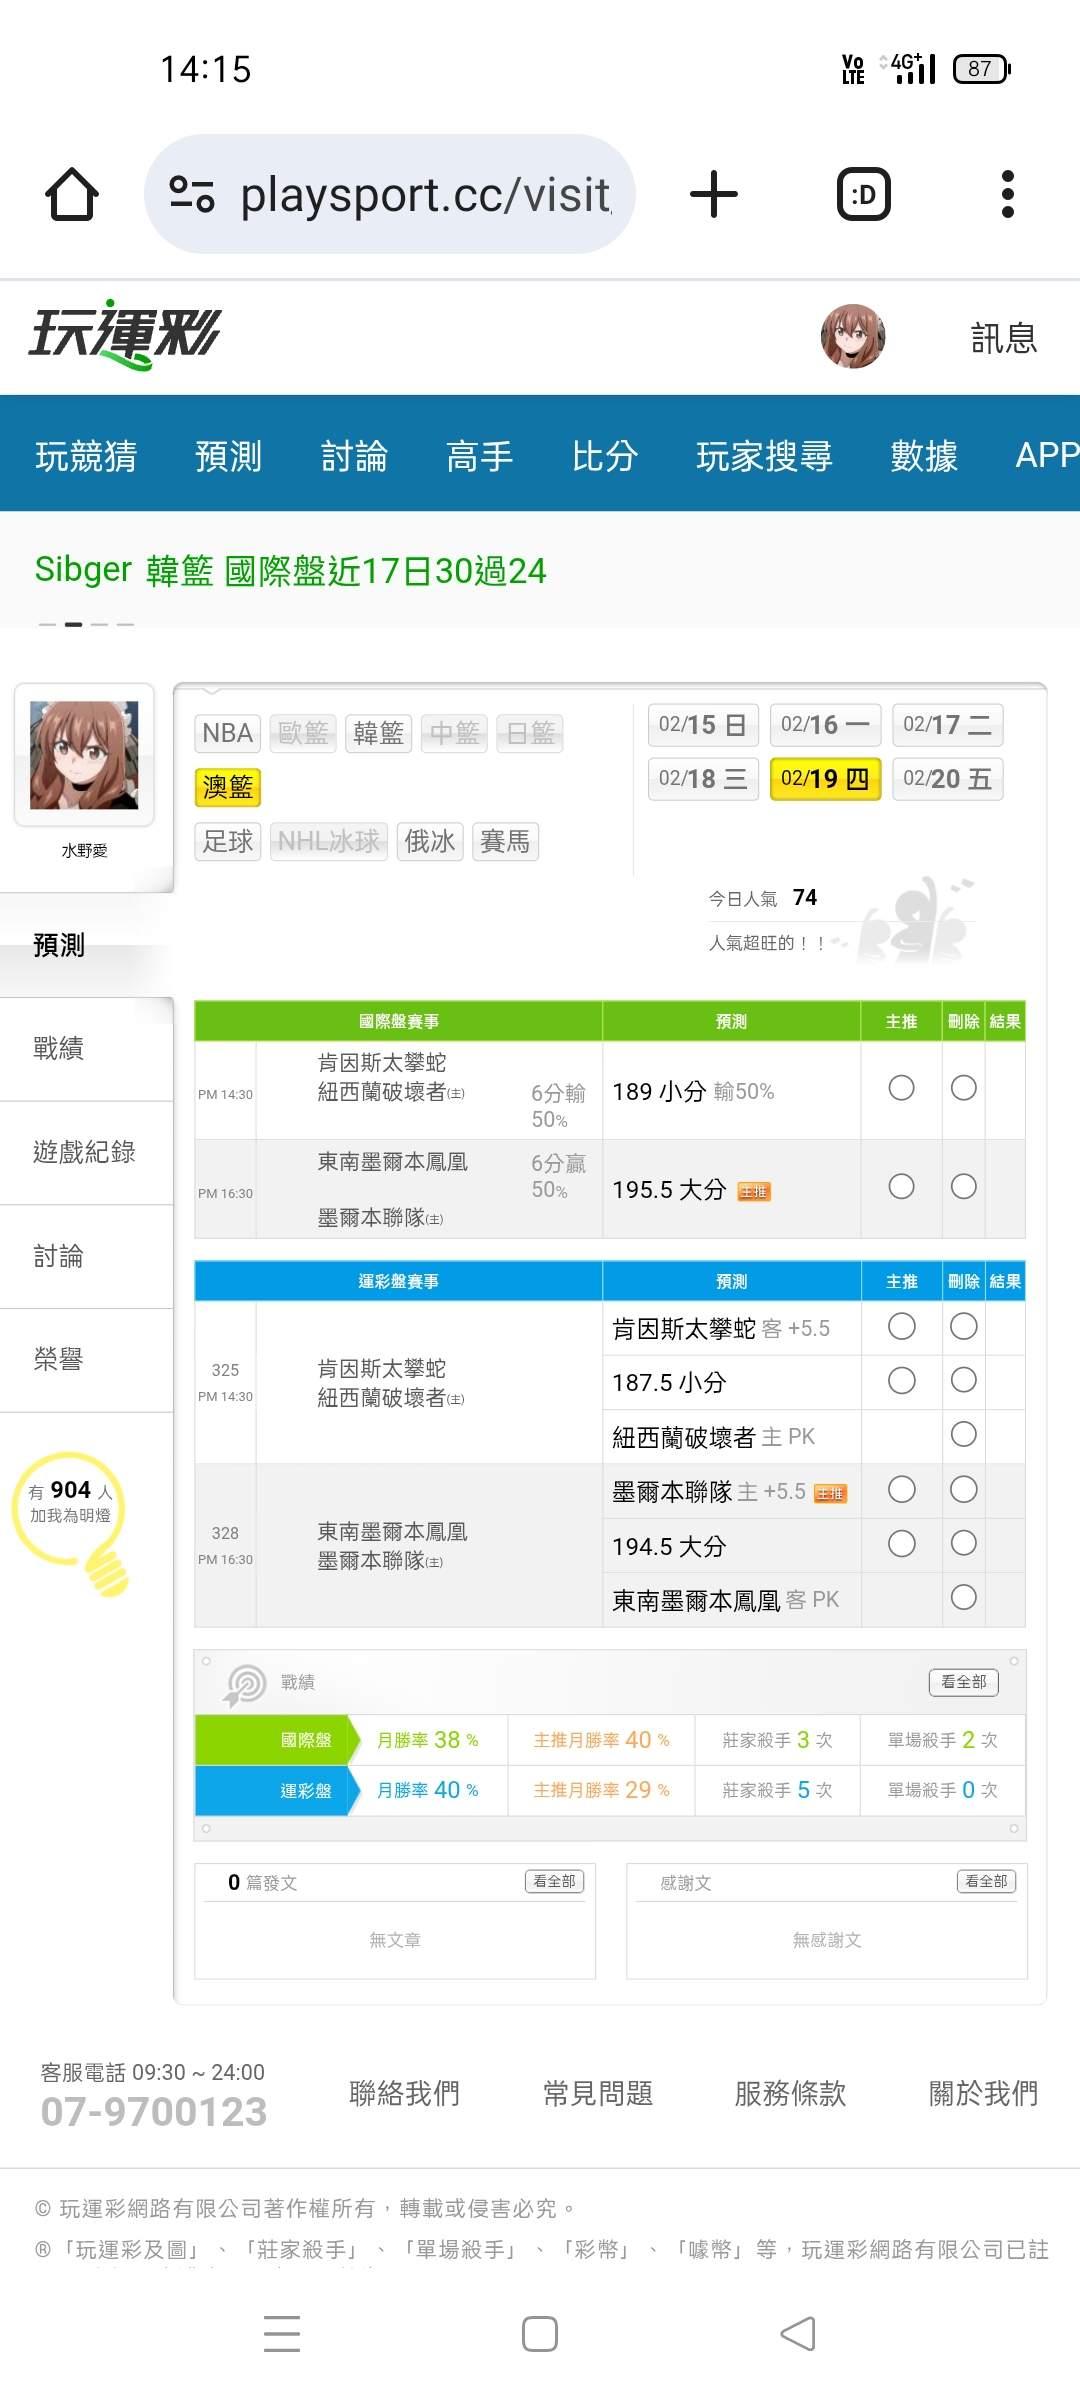Screen dimensions: 1080x2400
Task: Select 刪除 radio for 189 小分
Action: (964, 1088)
